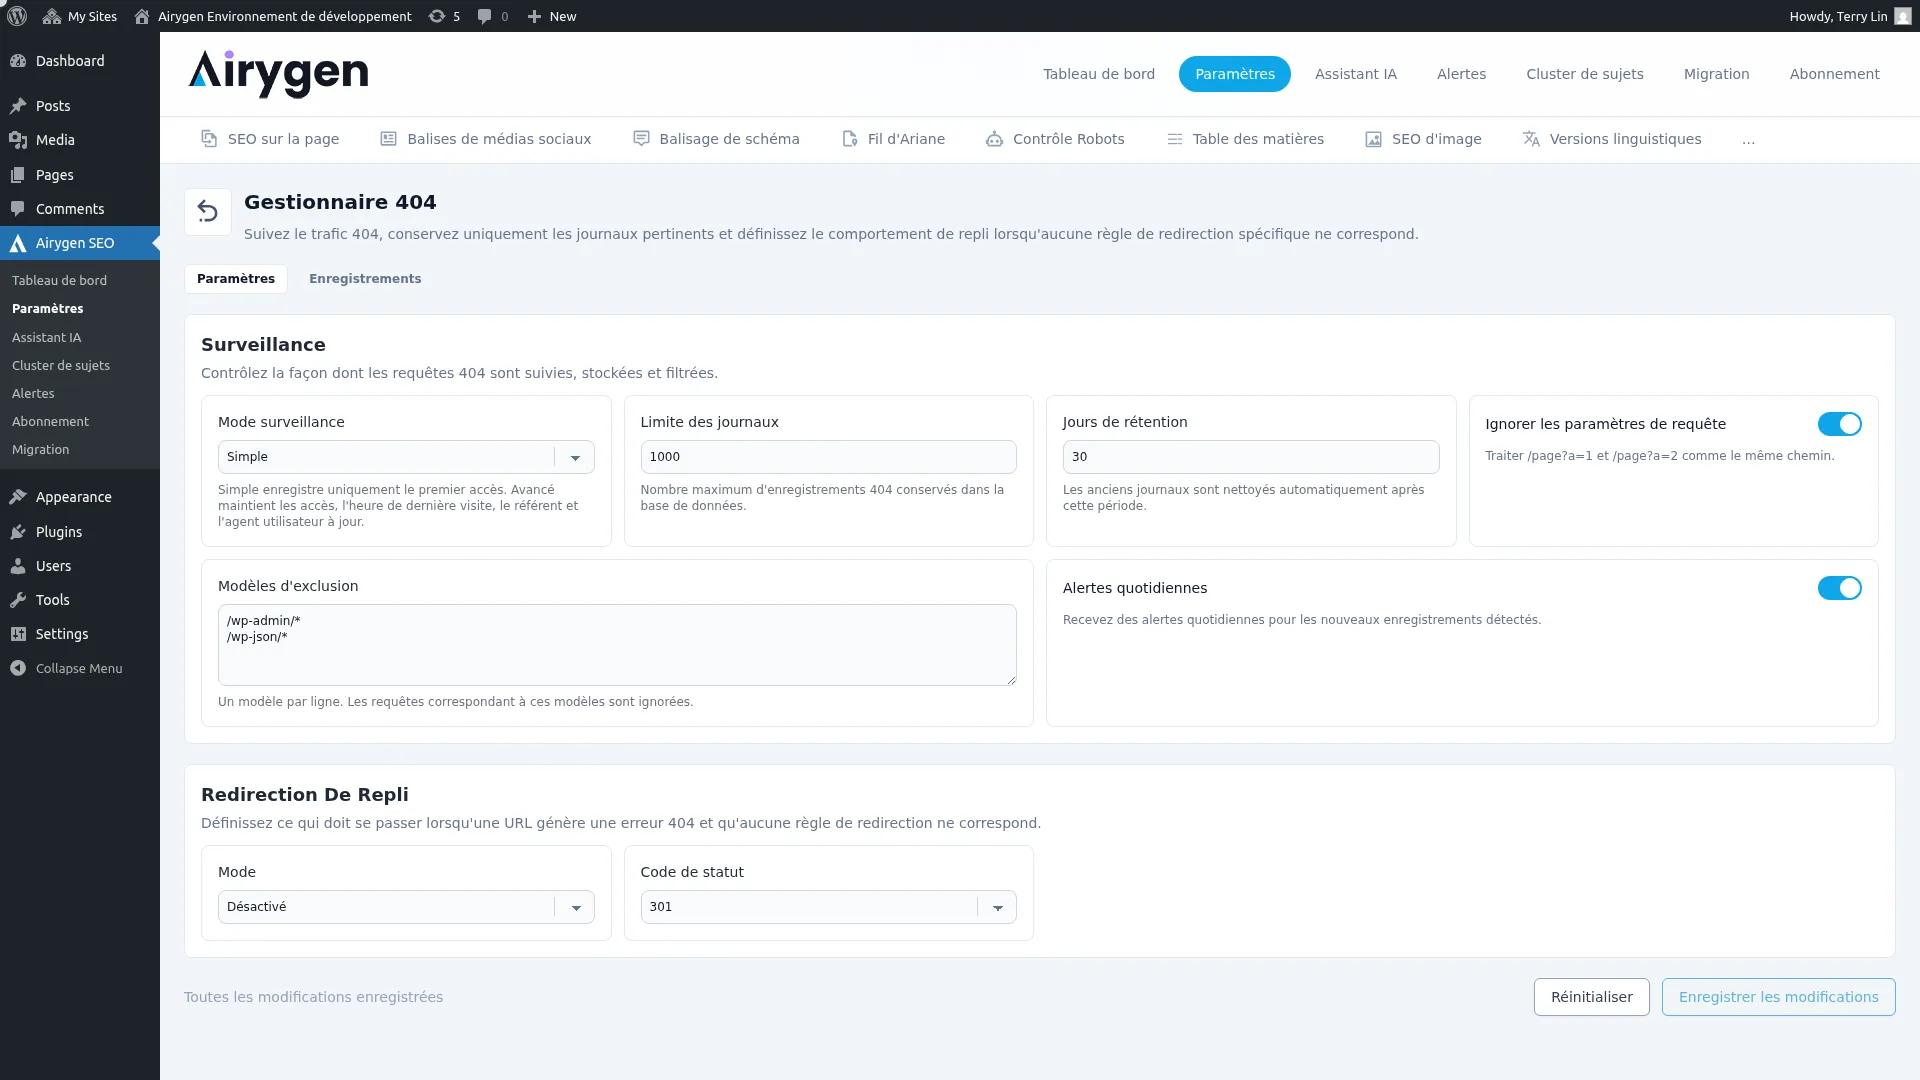Click the Table des matières list icon

pos(1175,139)
